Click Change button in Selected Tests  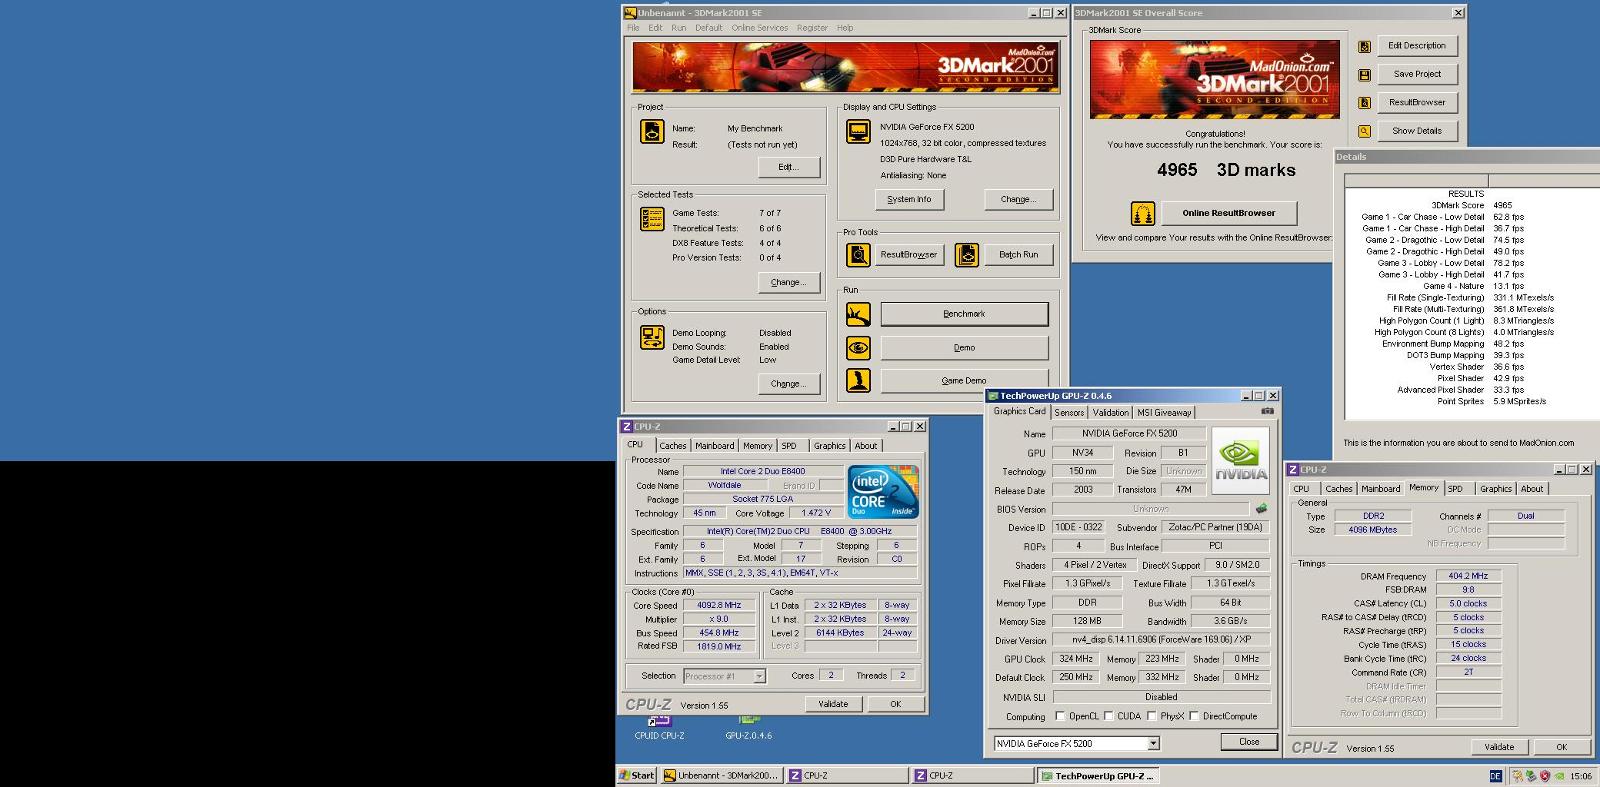(788, 283)
